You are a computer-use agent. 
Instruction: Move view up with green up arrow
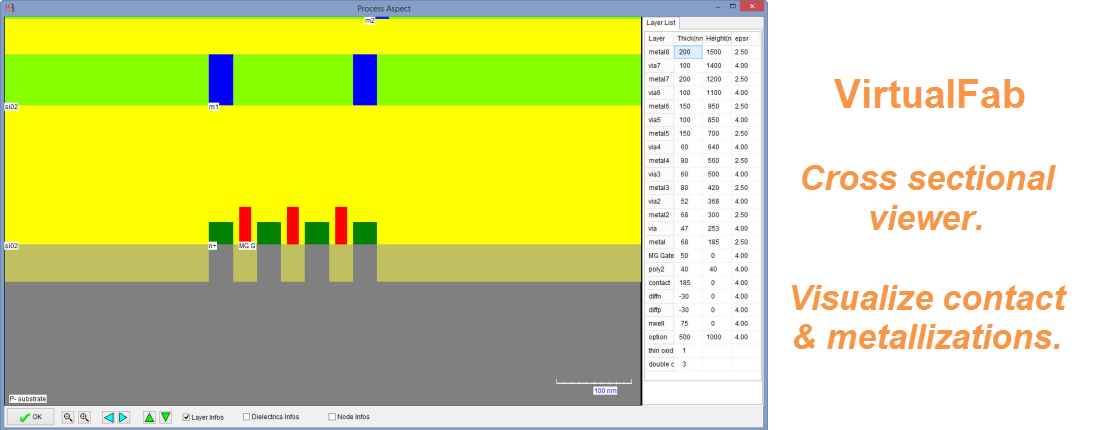click(x=149, y=417)
